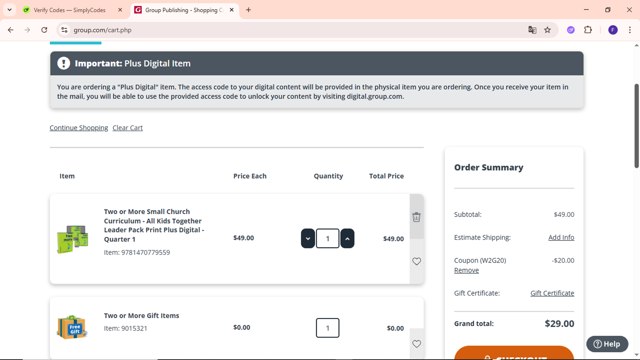Image resolution: width=640 pixels, height=360 pixels.
Task: Open the Help chat button
Action: [x=607, y=344]
